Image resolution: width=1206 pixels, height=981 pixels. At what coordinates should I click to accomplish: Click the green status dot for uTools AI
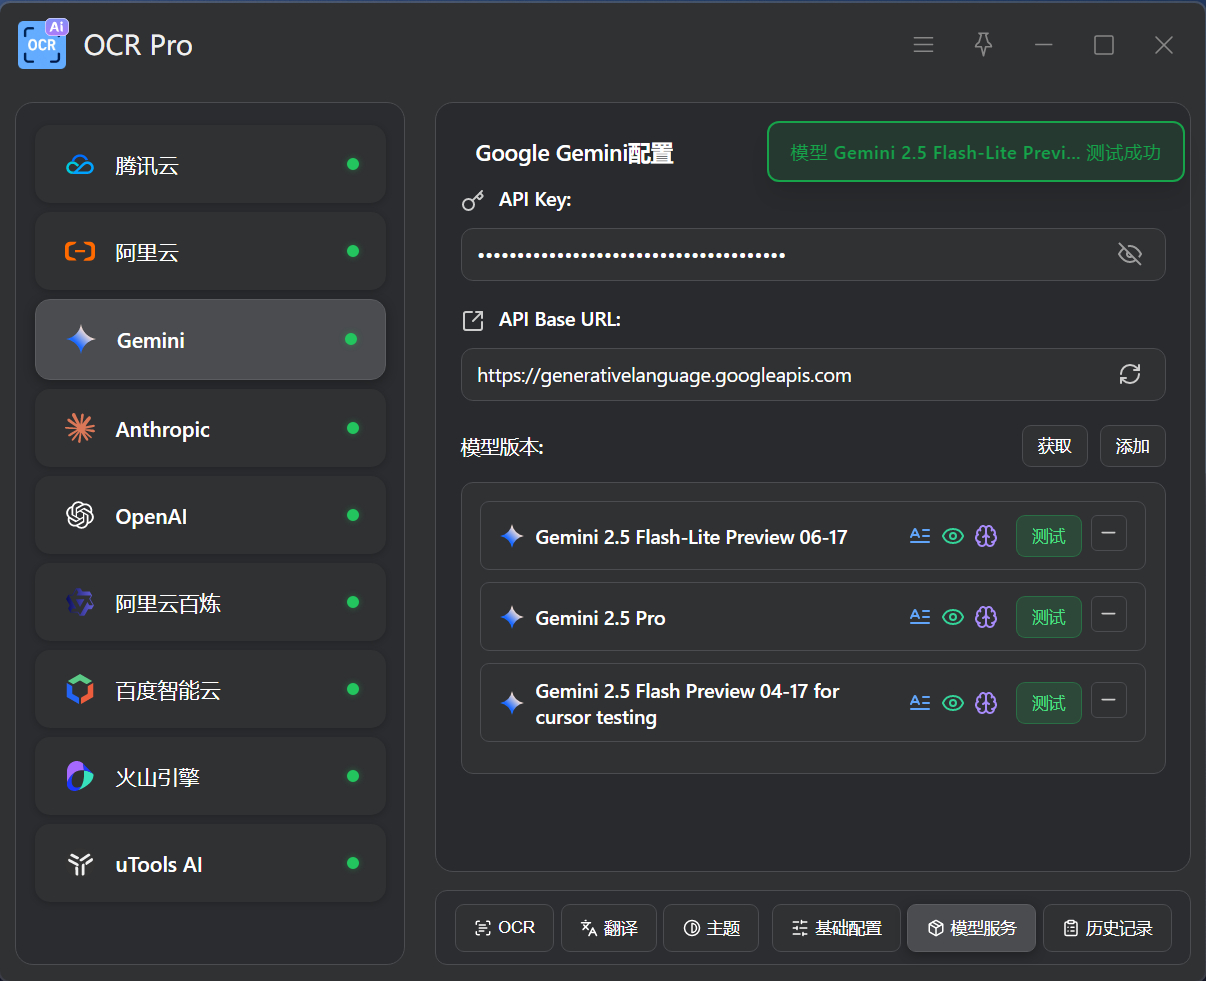(x=353, y=863)
